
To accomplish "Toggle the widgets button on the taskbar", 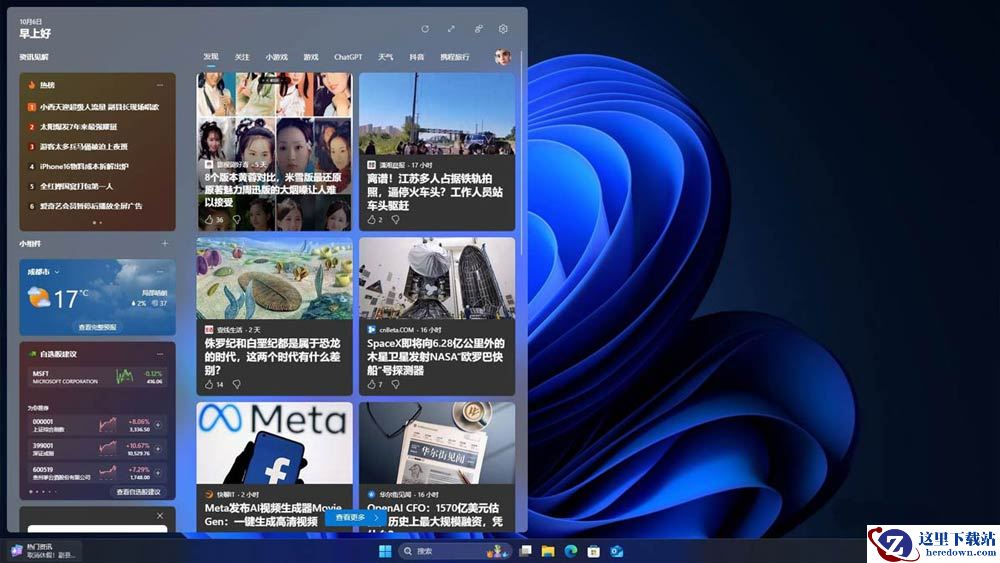I will [x=43, y=551].
